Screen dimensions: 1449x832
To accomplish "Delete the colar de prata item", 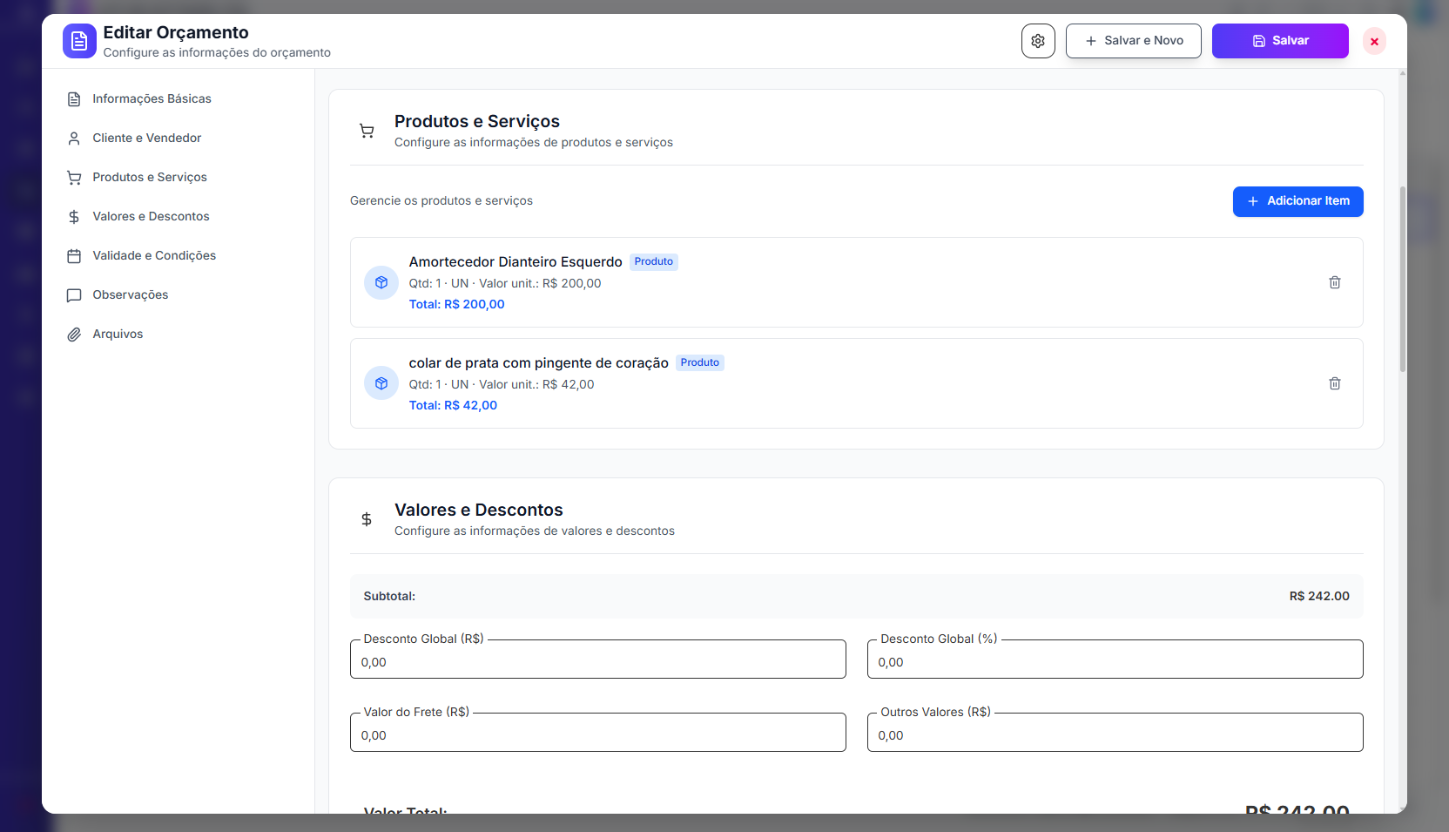I will click(1334, 383).
